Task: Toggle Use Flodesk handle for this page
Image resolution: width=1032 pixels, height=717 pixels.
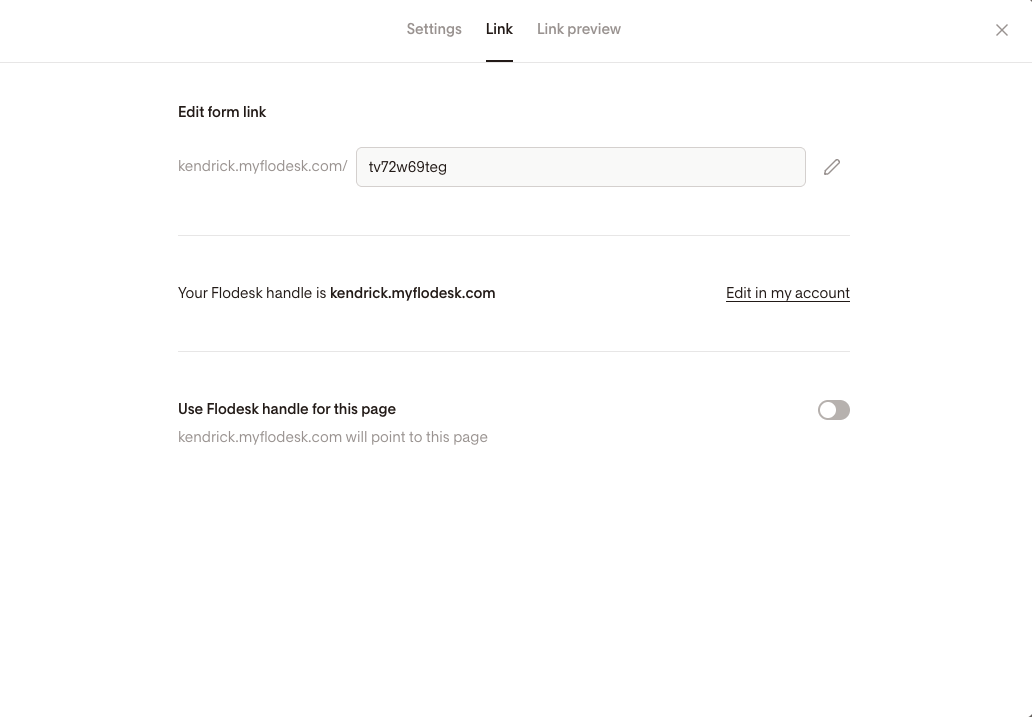Action: pyautogui.click(x=833, y=410)
